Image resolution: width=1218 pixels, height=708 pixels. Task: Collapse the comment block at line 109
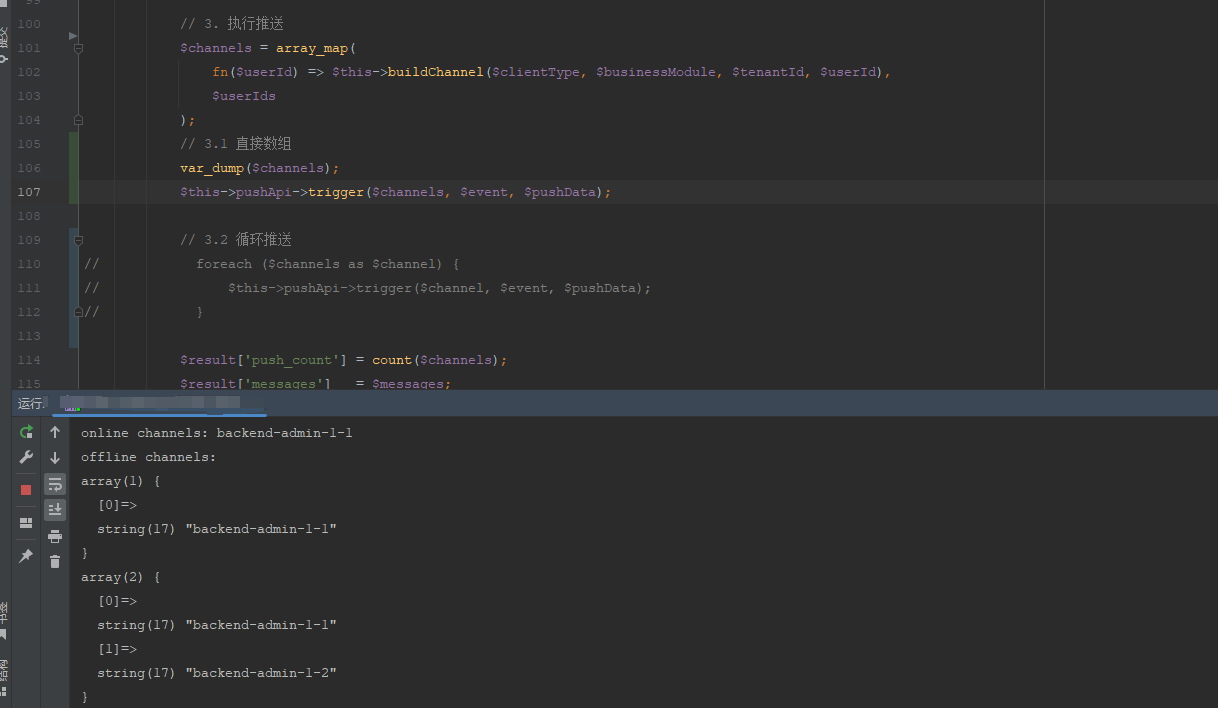point(78,240)
